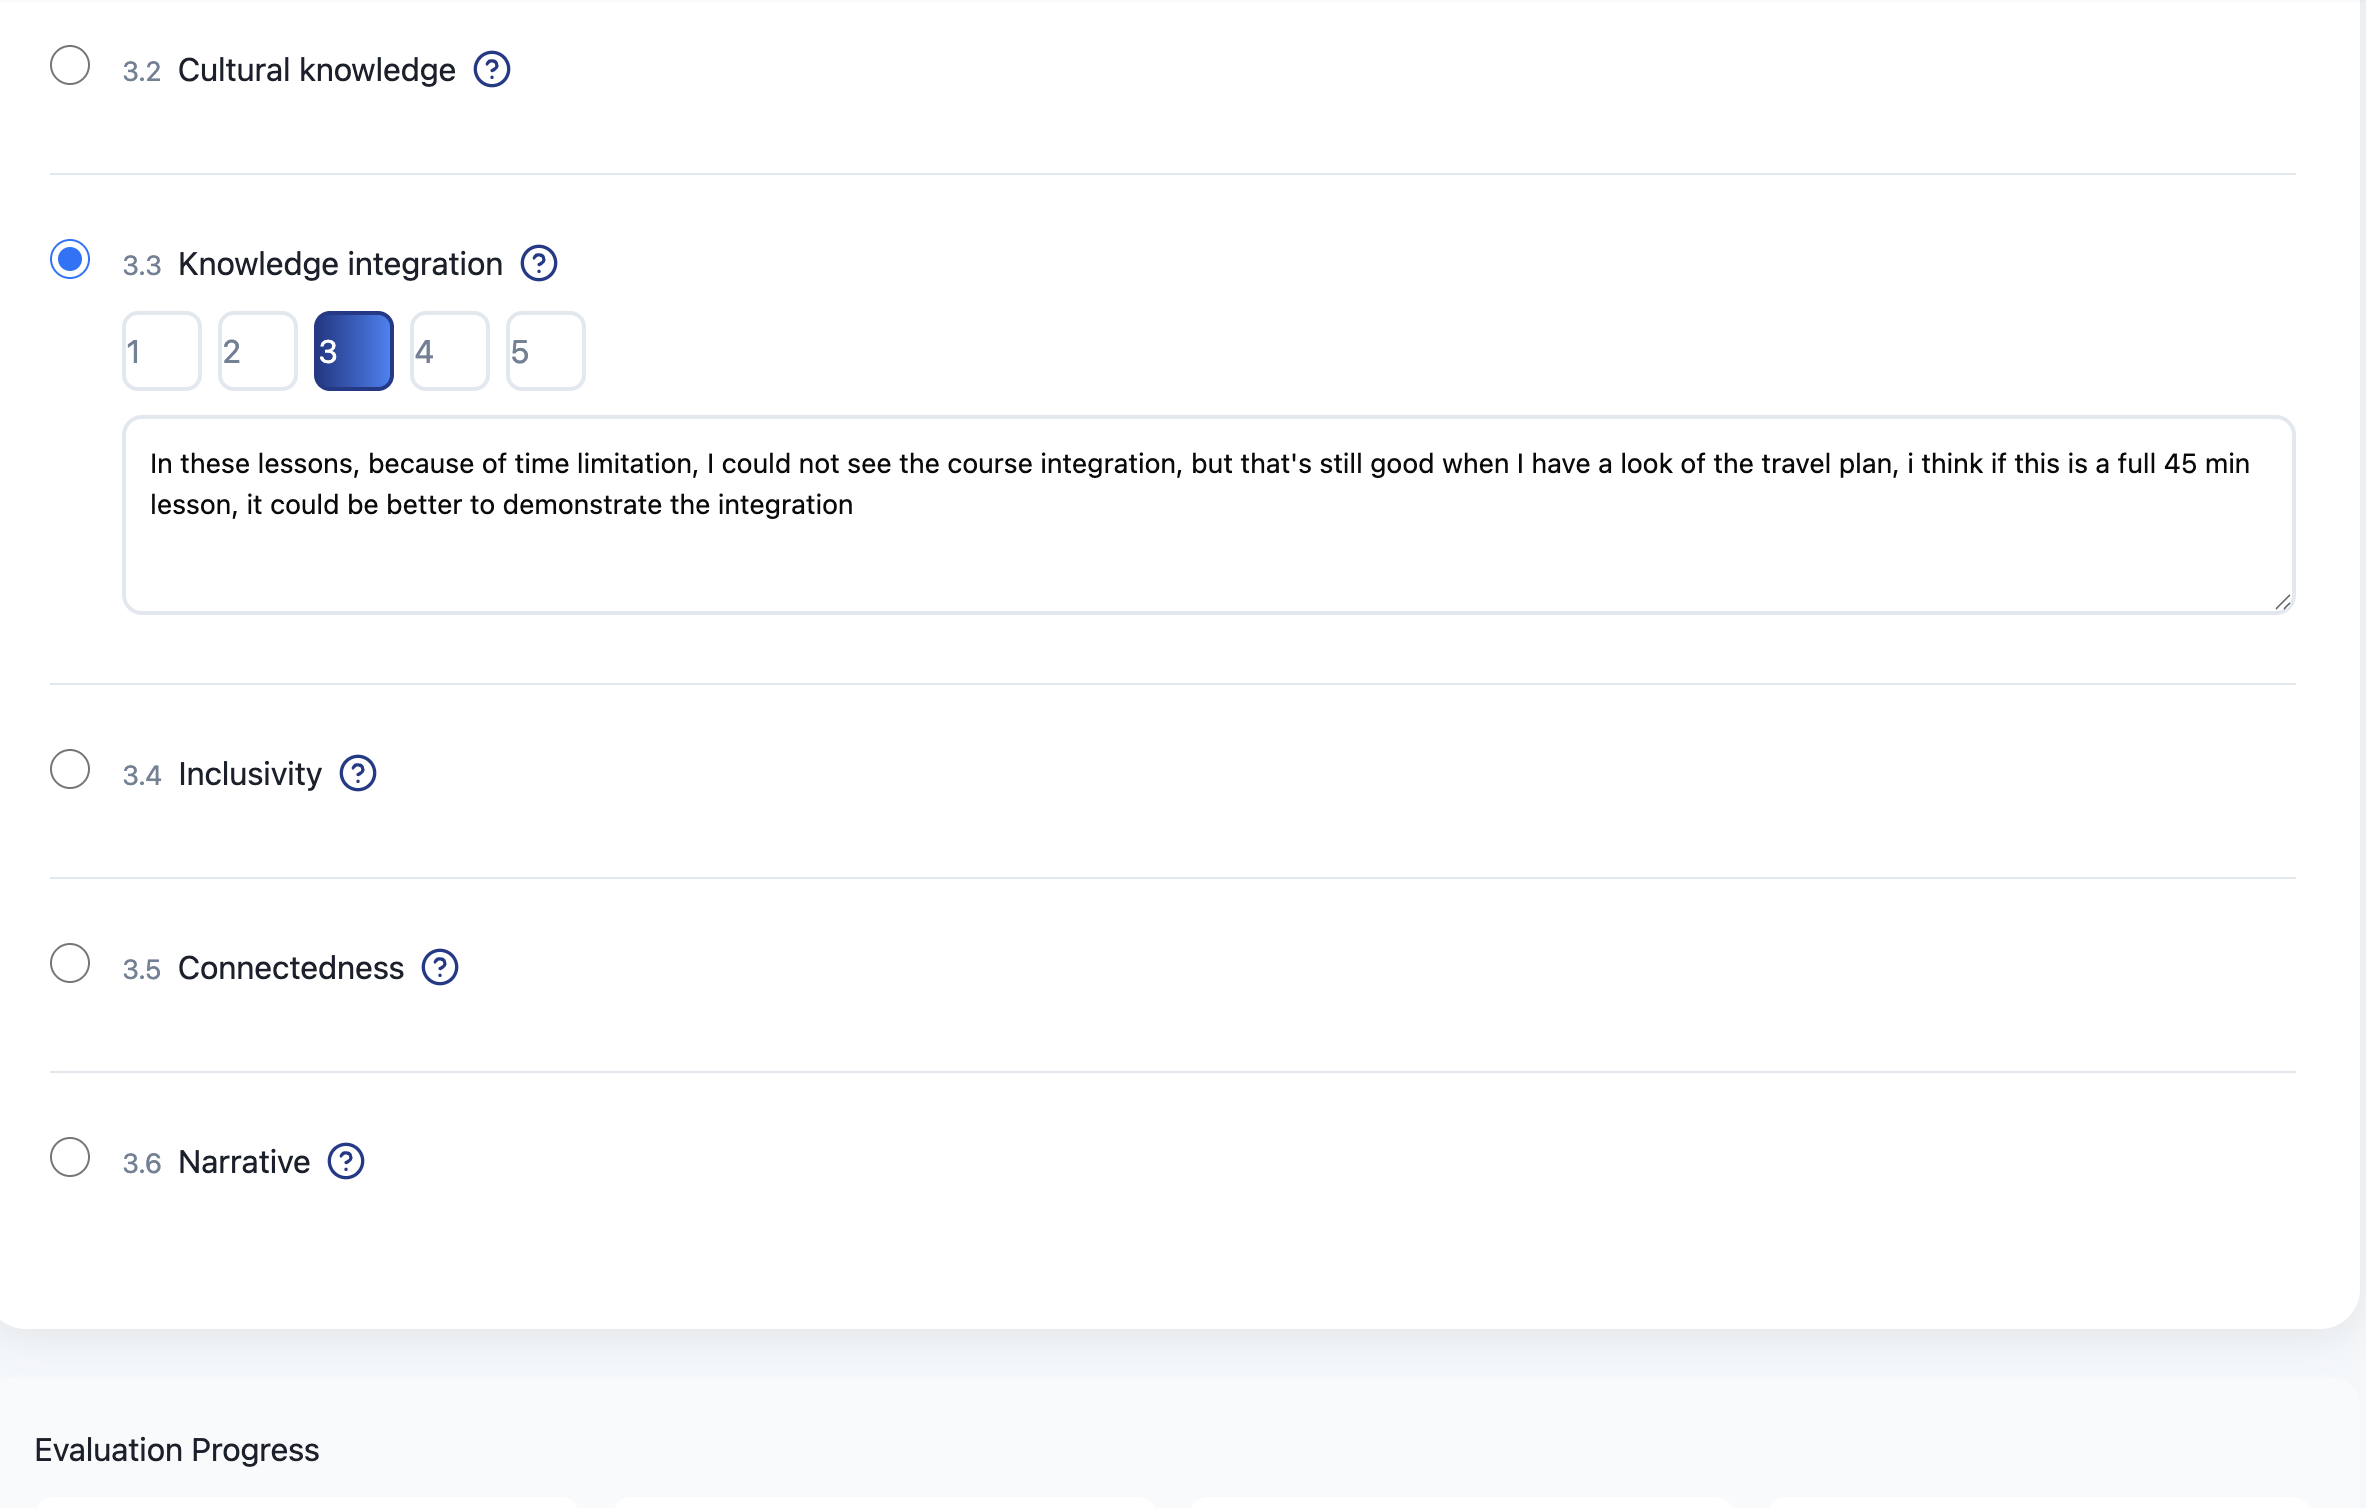Expand the Inclusivity section label
Viewport: 2366px width, 1508px height.
point(250,774)
